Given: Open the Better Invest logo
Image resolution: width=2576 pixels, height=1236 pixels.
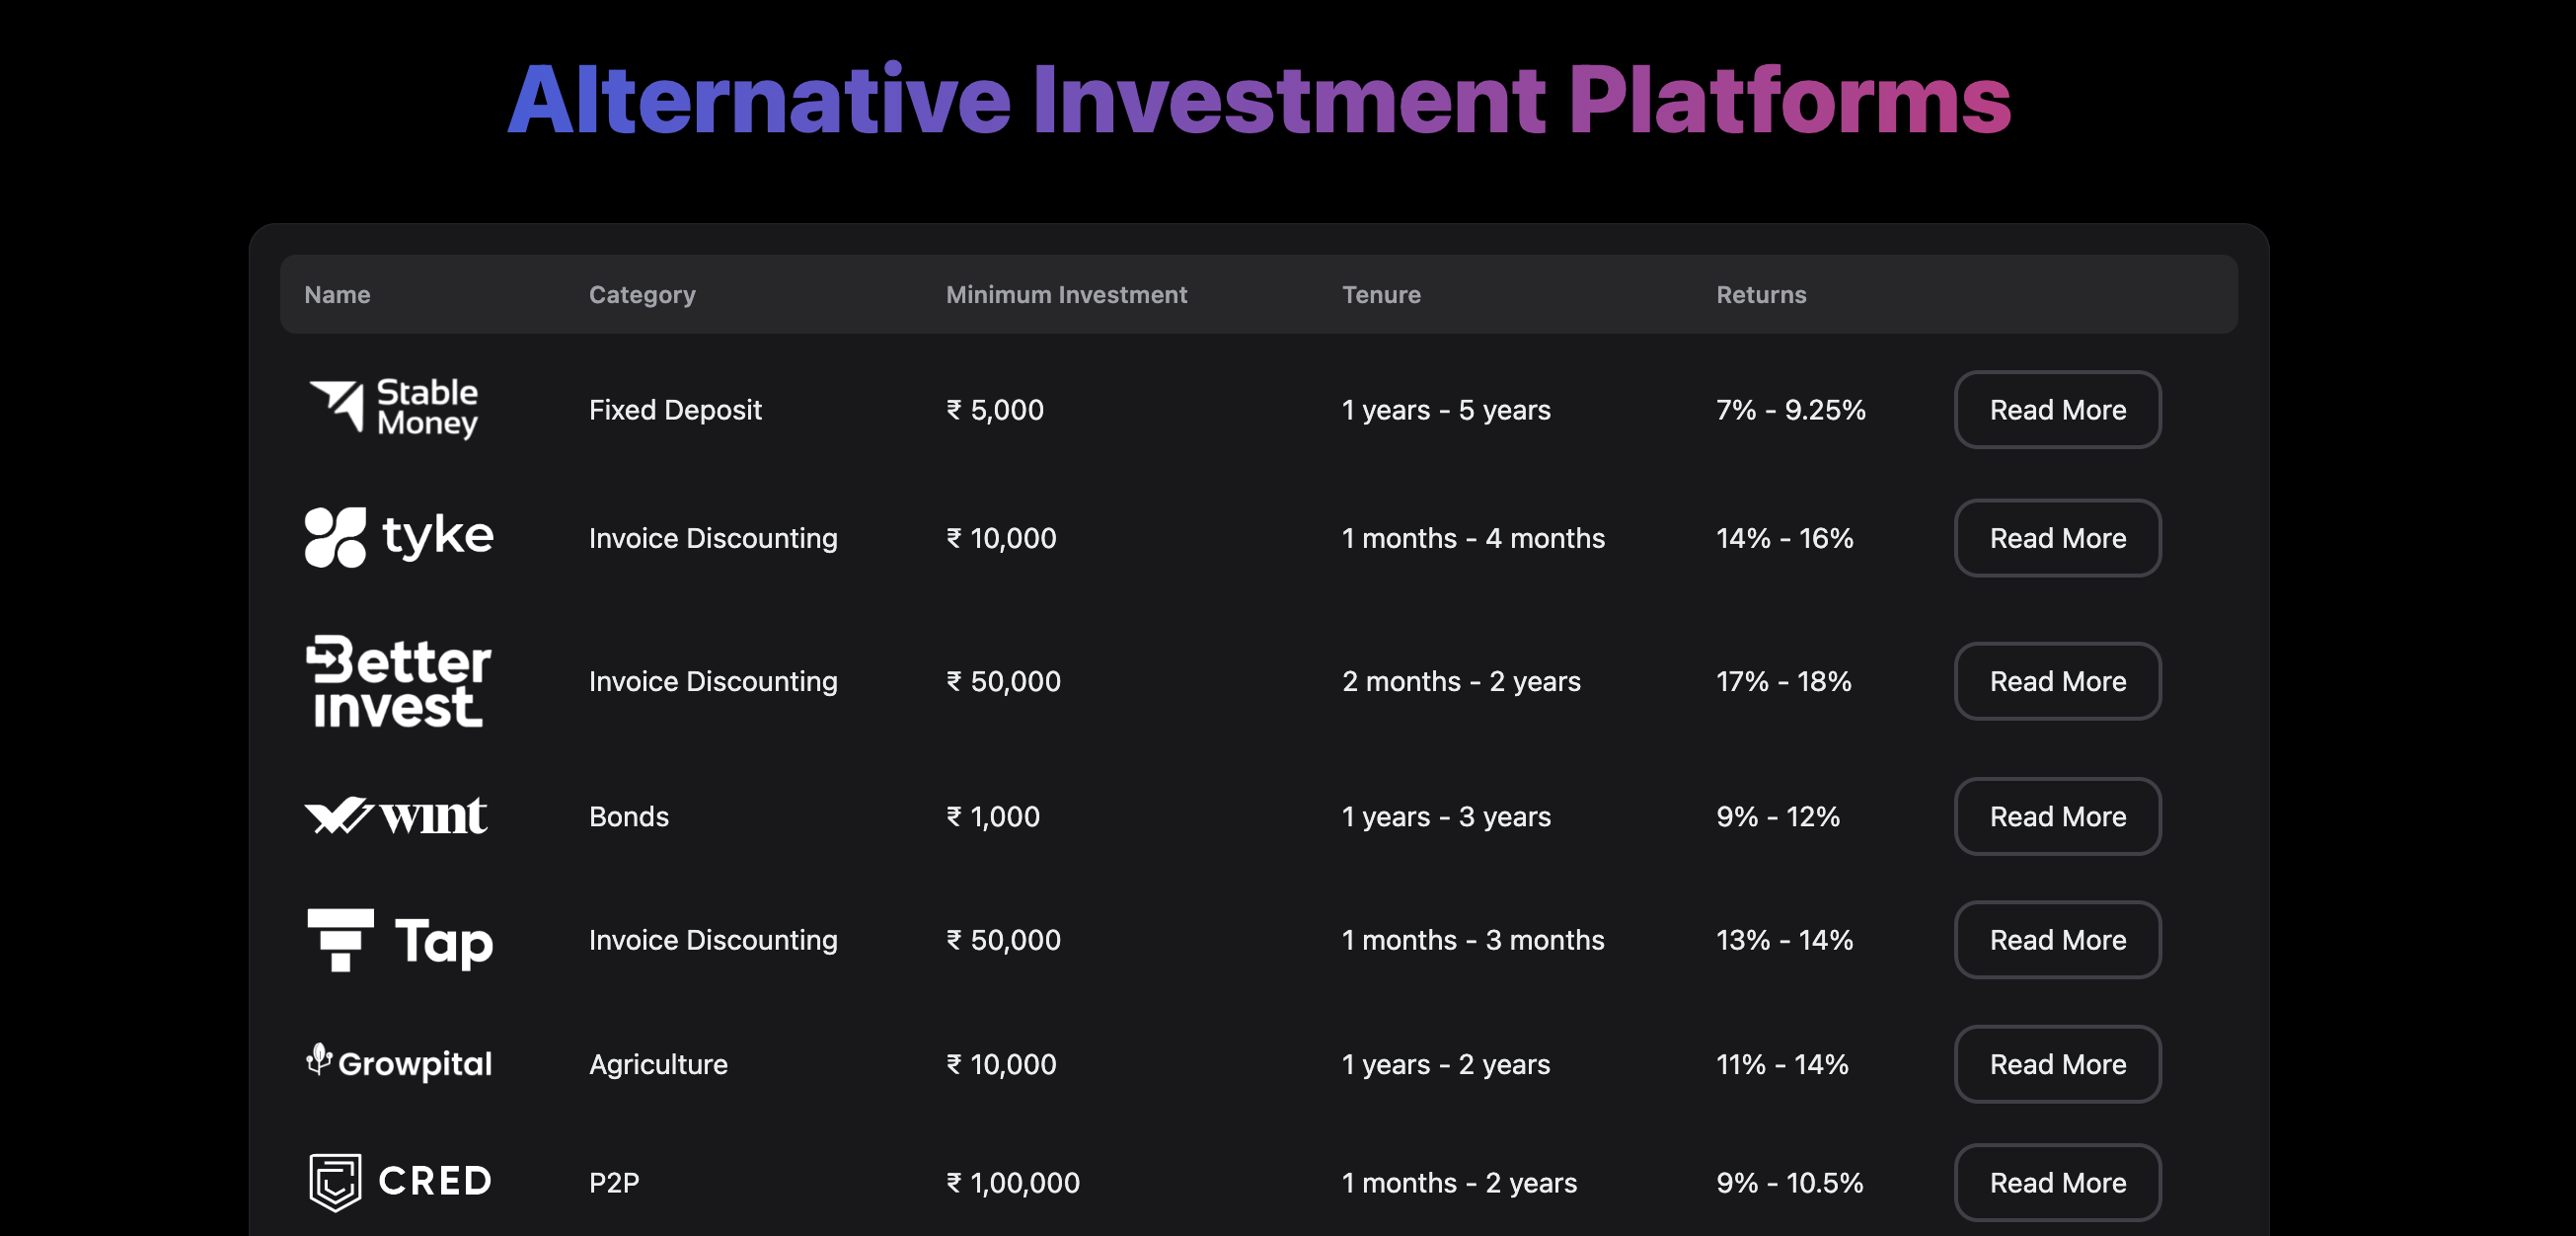Looking at the screenshot, I should point(398,680).
